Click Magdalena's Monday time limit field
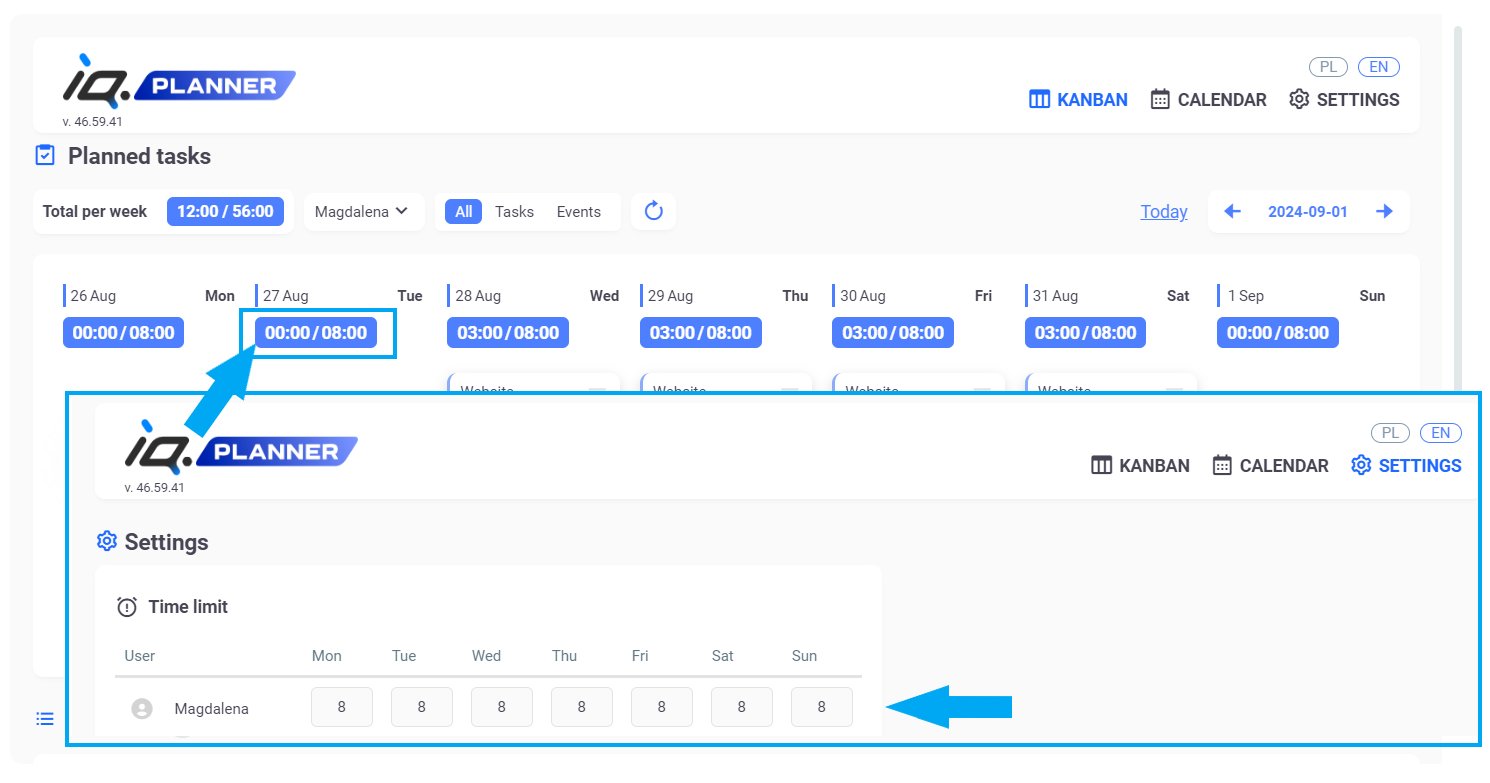 coord(342,707)
